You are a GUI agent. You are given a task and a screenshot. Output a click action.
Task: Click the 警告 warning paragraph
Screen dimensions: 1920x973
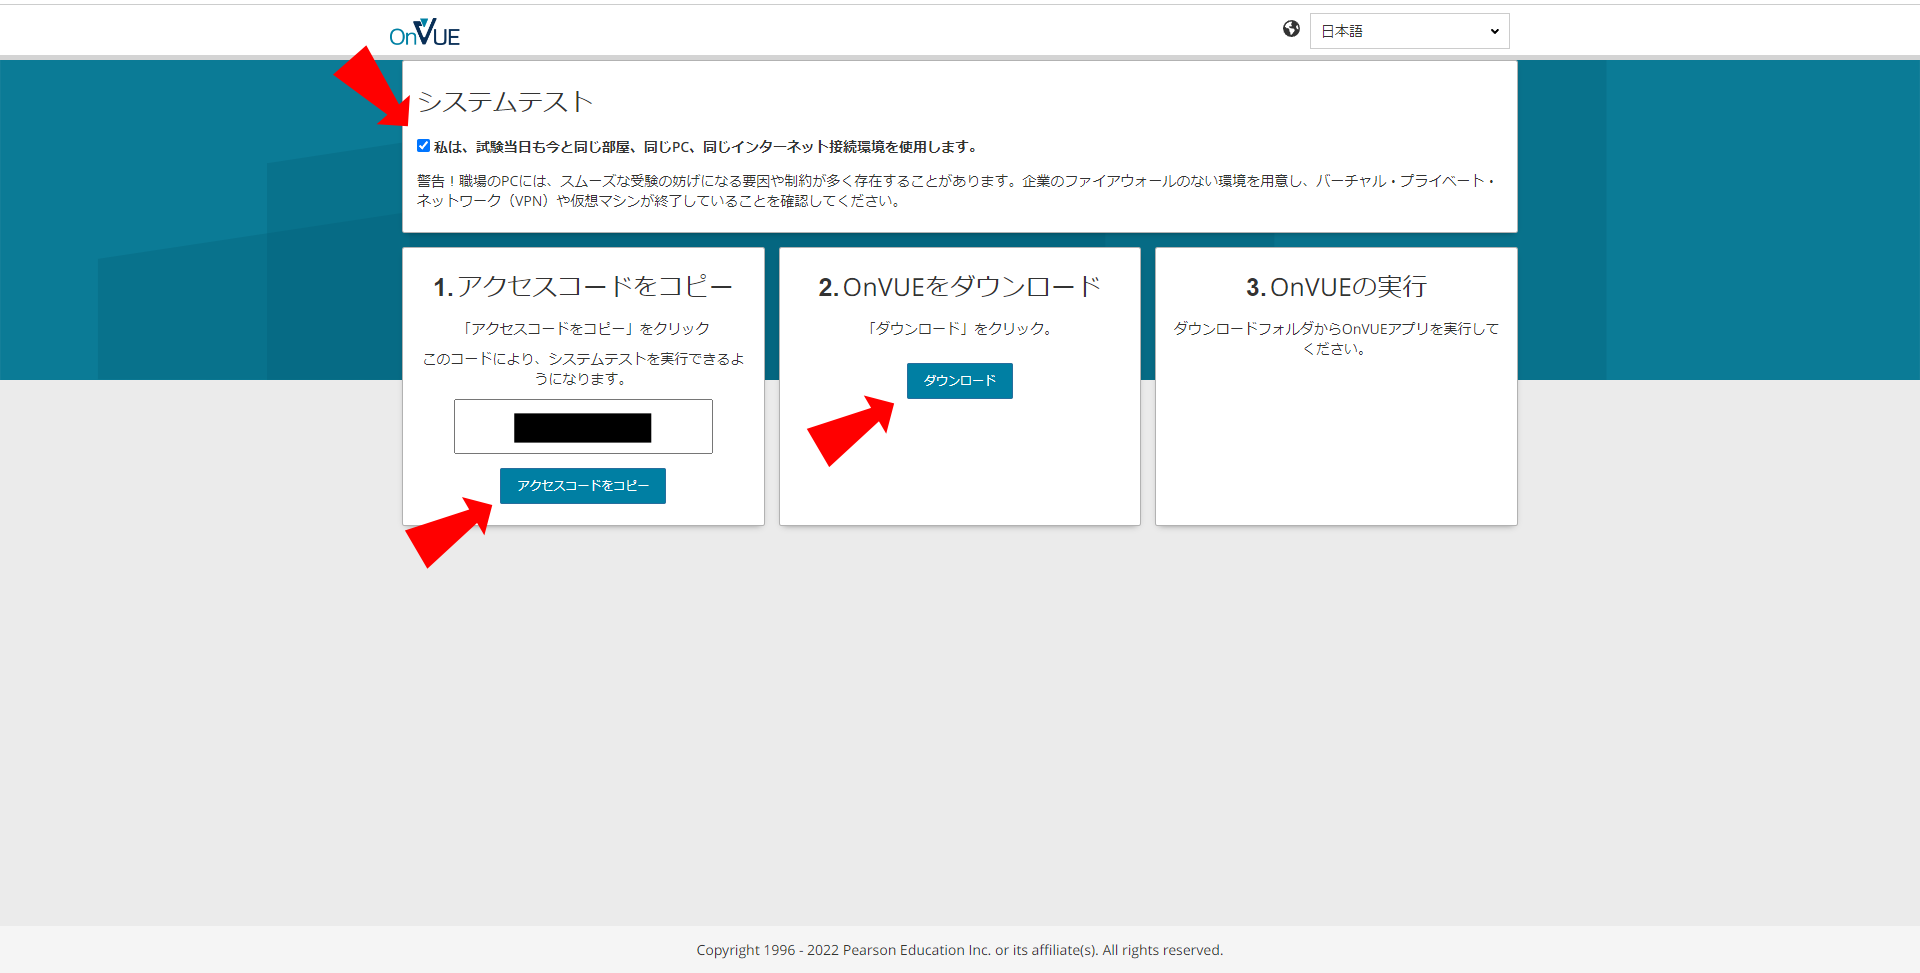pyautogui.click(x=957, y=191)
